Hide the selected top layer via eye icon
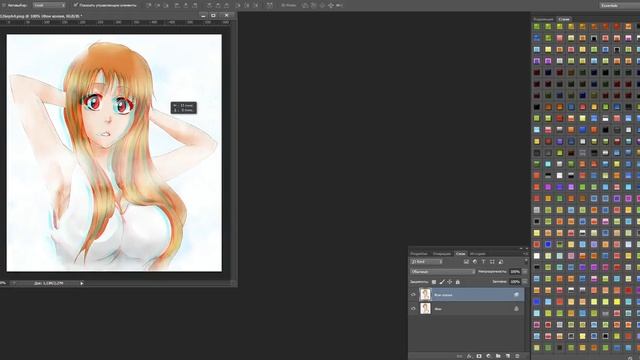This screenshot has width=640, height=360. click(413, 295)
